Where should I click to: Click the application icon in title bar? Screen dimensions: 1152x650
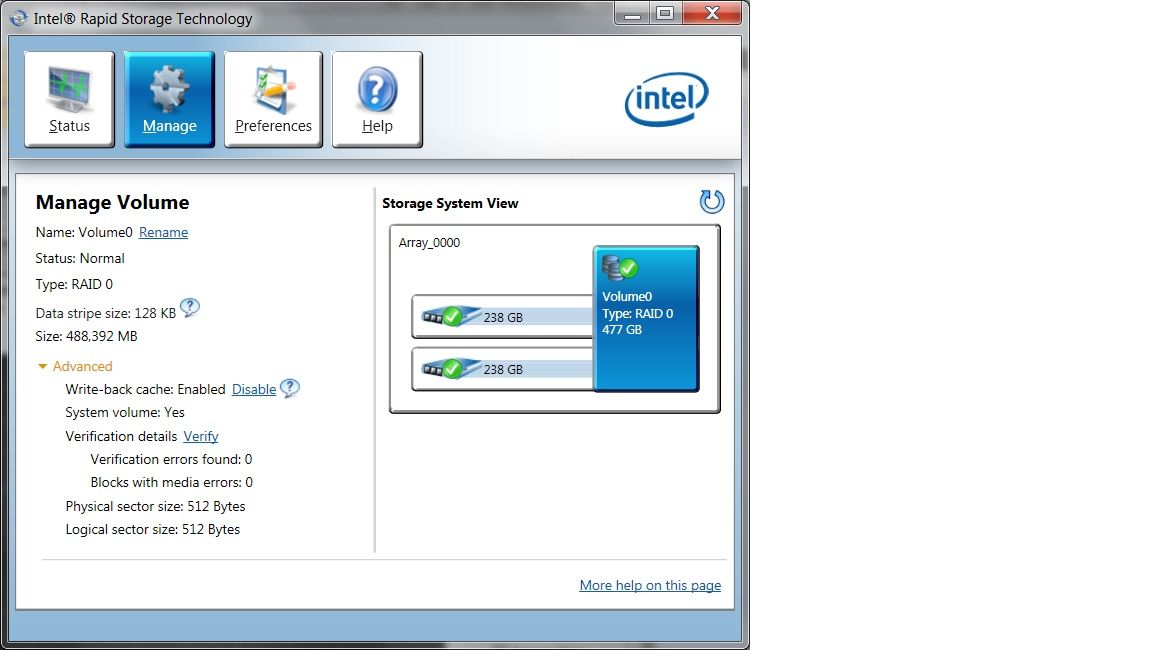click(x=18, y=18)
